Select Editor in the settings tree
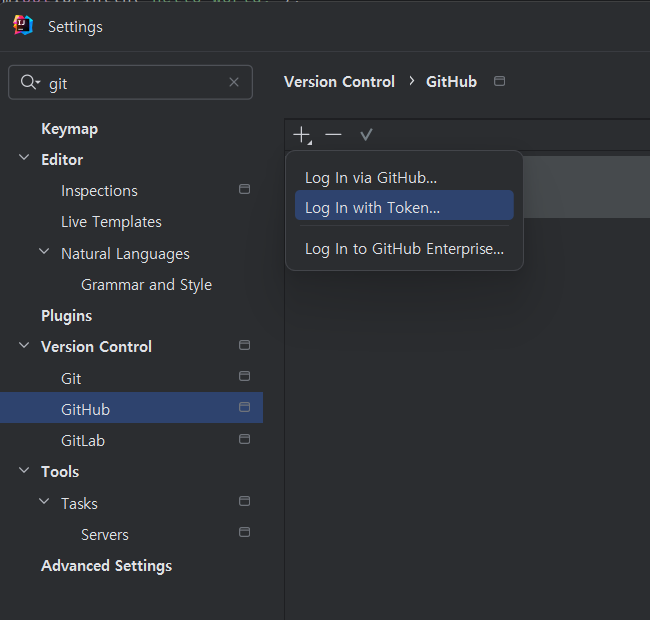This screenshot has width=650, height=620. click(62, 160)
